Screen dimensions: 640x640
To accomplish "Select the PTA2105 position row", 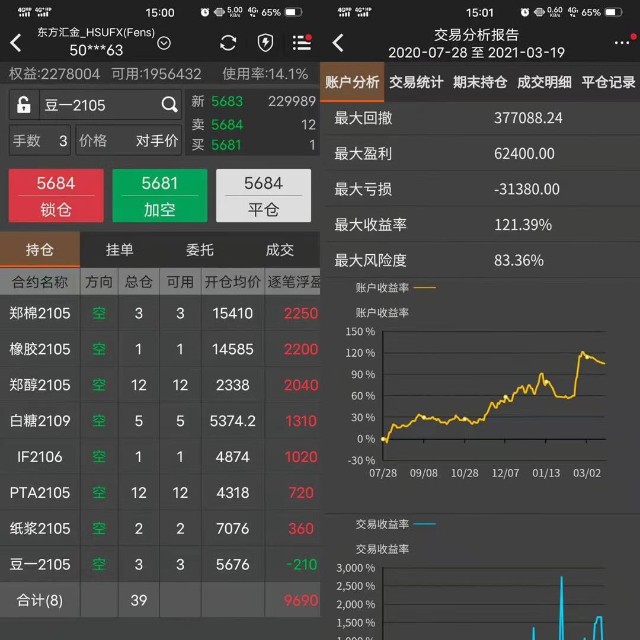I will pyautogui.click(x=160, y=493).
